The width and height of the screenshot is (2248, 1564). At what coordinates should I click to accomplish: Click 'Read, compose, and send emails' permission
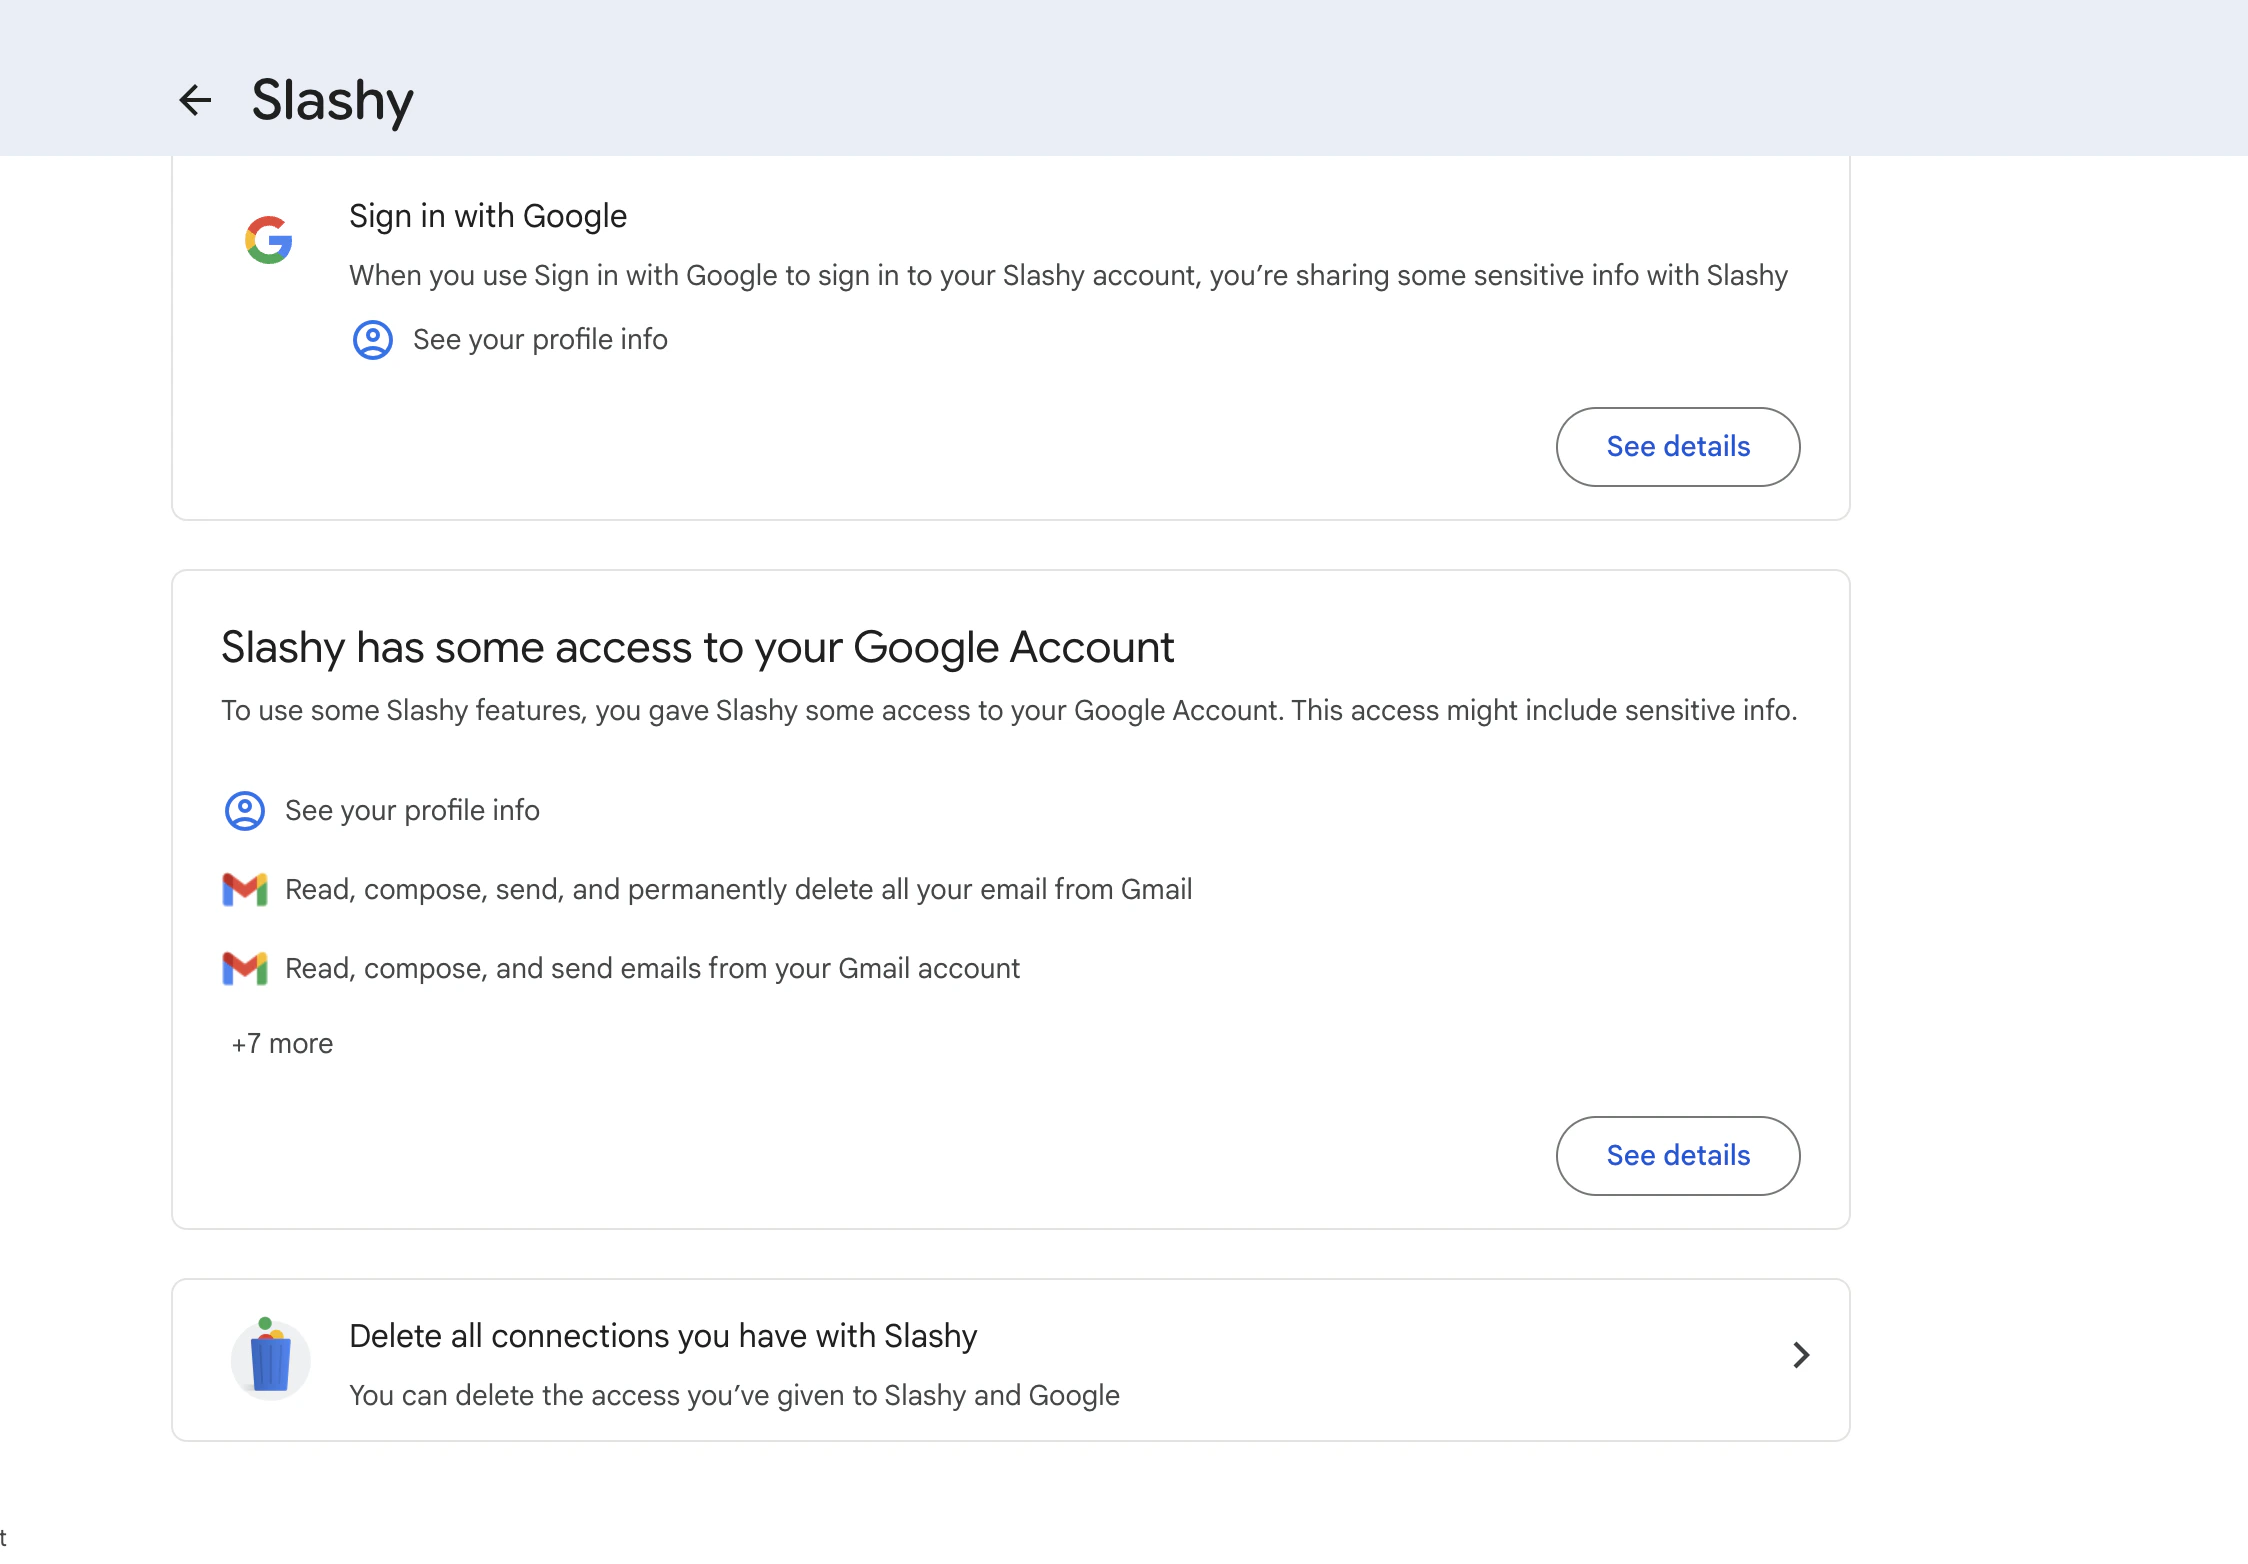(x=652, y=969)
